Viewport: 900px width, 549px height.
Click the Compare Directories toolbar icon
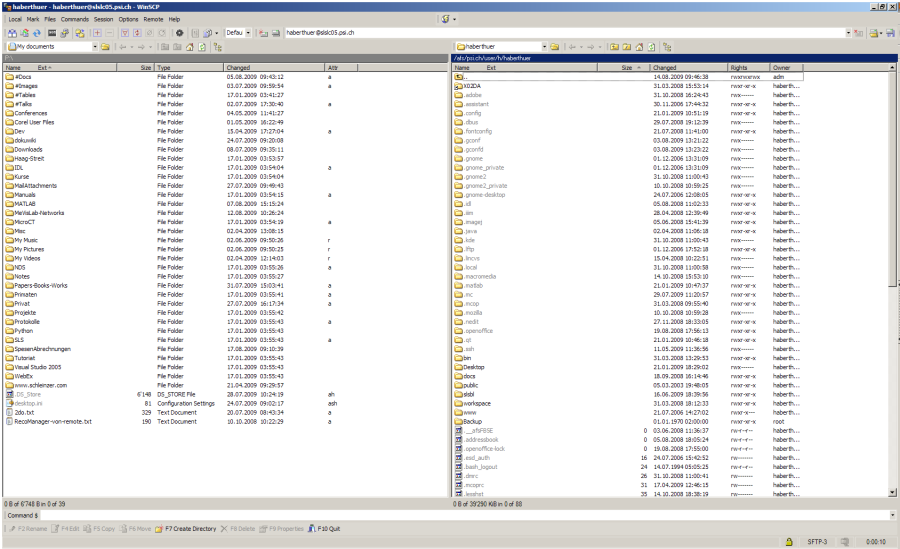pos(12,33)
